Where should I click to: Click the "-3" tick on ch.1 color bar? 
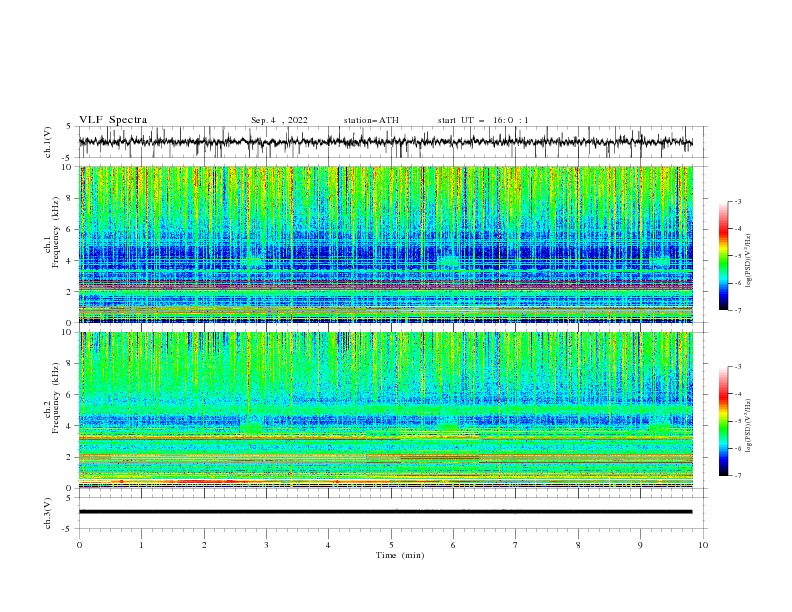coord(738,201)
